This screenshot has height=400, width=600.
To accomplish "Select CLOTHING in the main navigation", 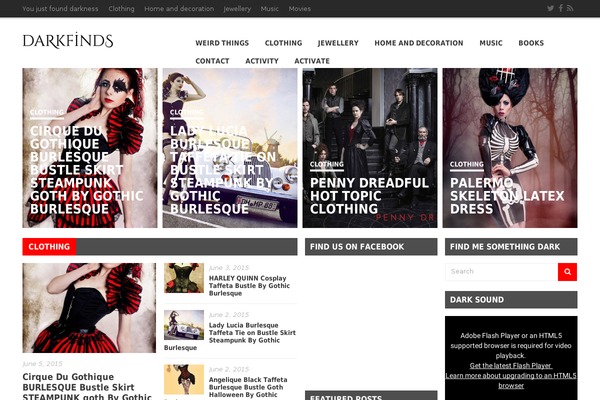I will click(x=284, y=43).
